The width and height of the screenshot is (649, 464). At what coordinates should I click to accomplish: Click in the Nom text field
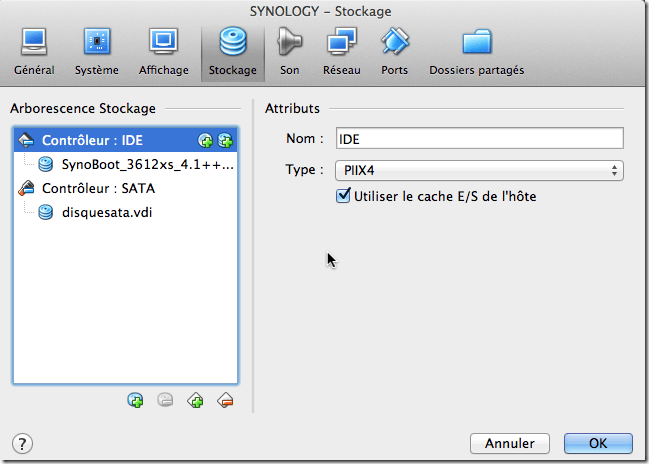pos(479,138)
